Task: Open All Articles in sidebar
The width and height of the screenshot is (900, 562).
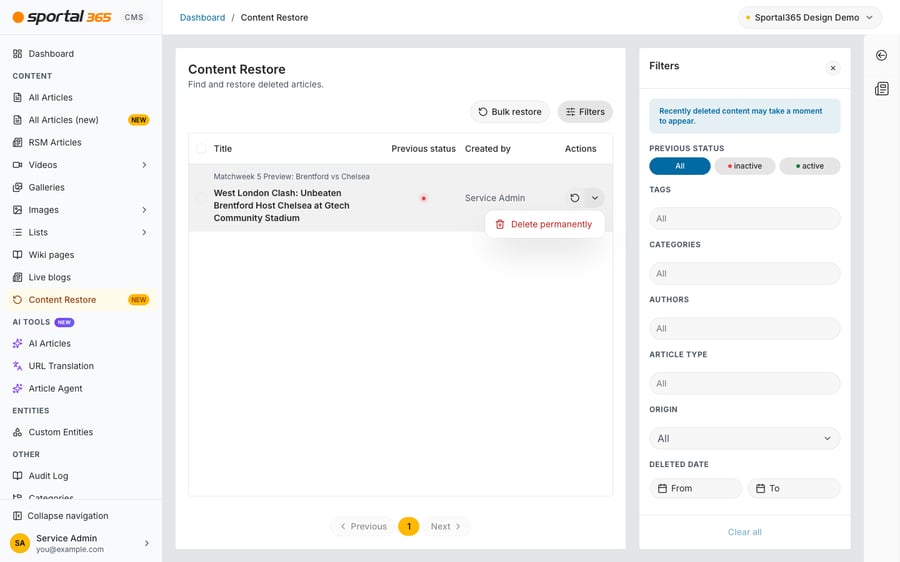Action: [80, 98]
